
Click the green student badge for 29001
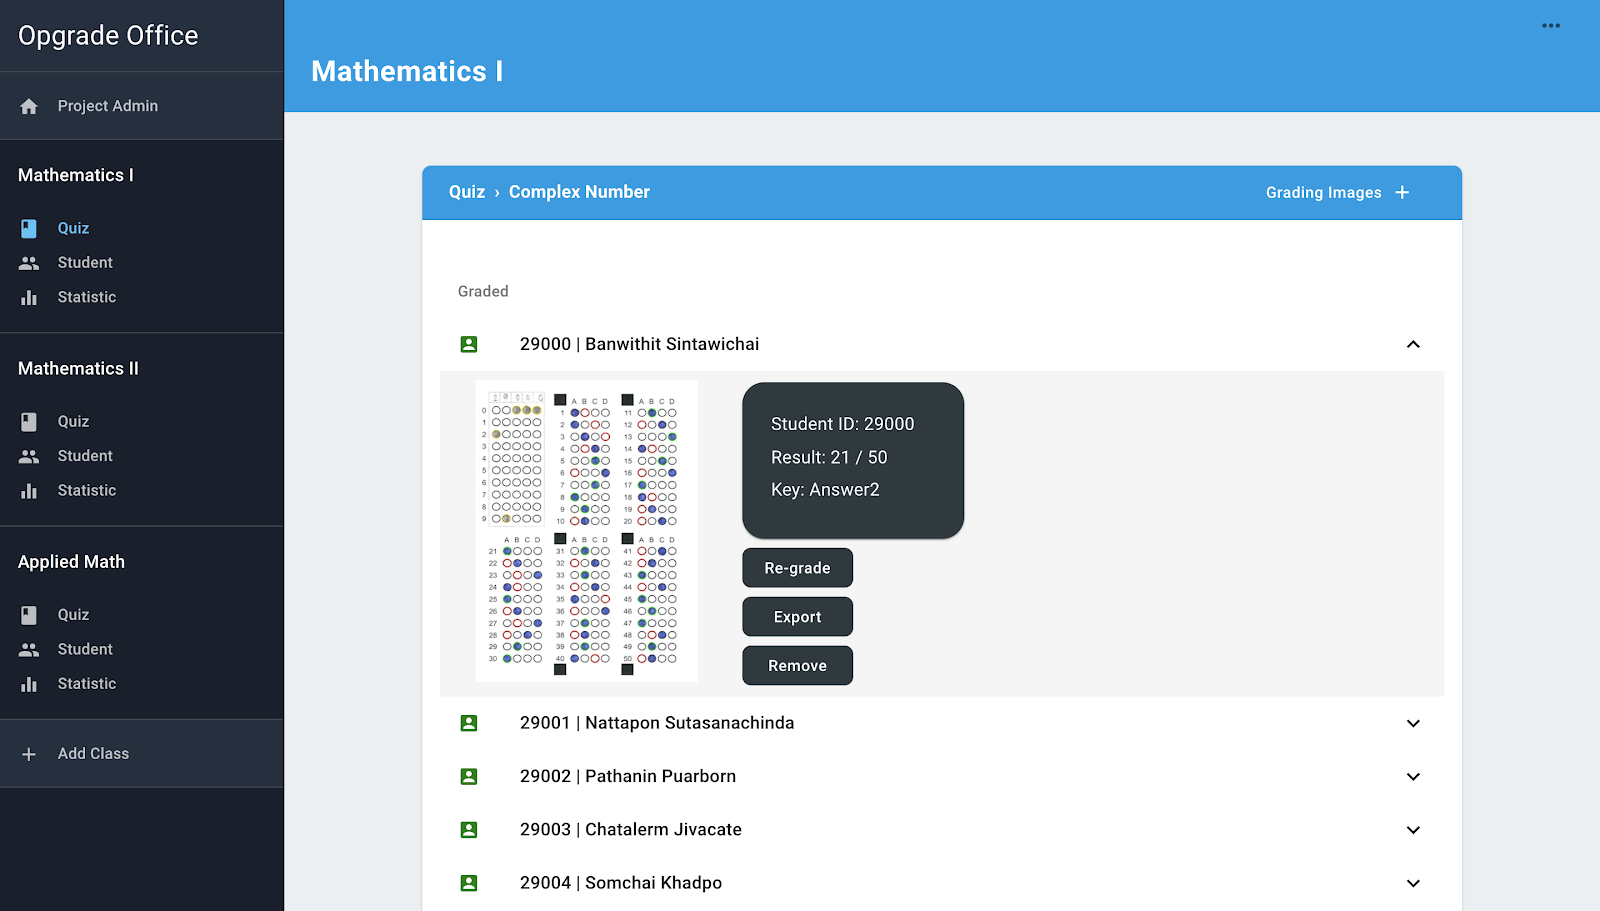point(469,723)
